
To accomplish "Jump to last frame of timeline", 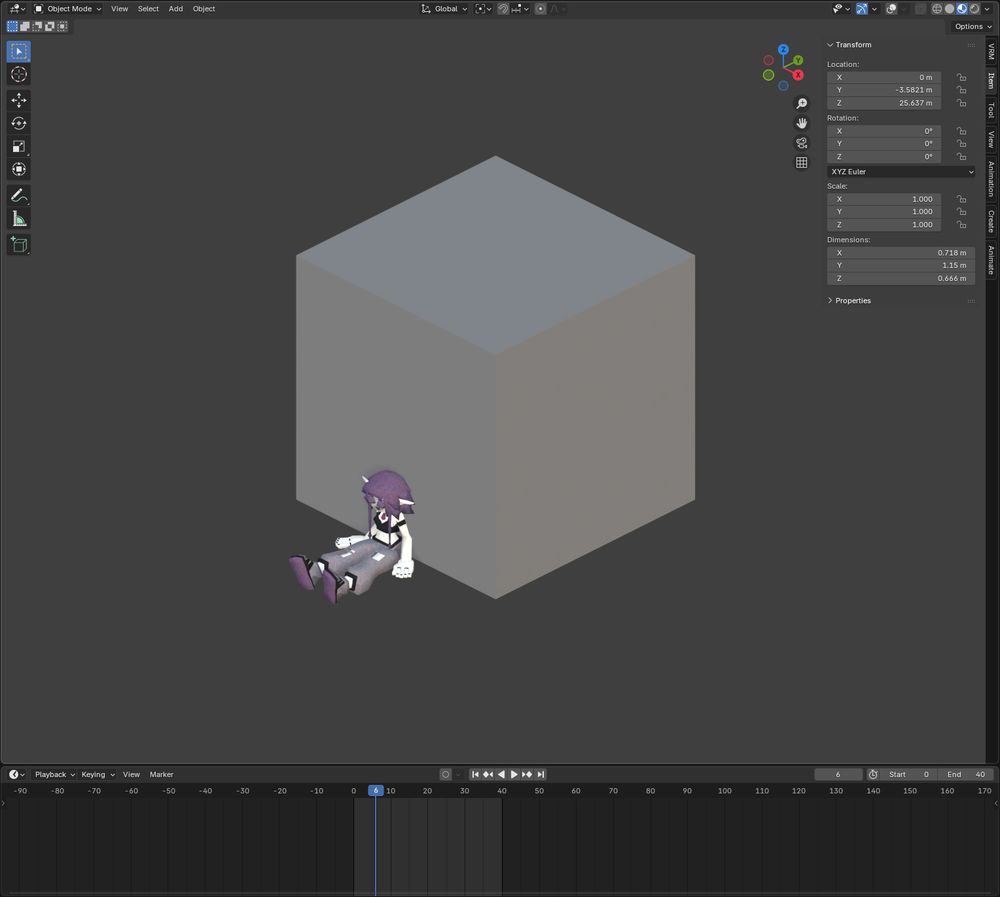I will pos(541,774).
